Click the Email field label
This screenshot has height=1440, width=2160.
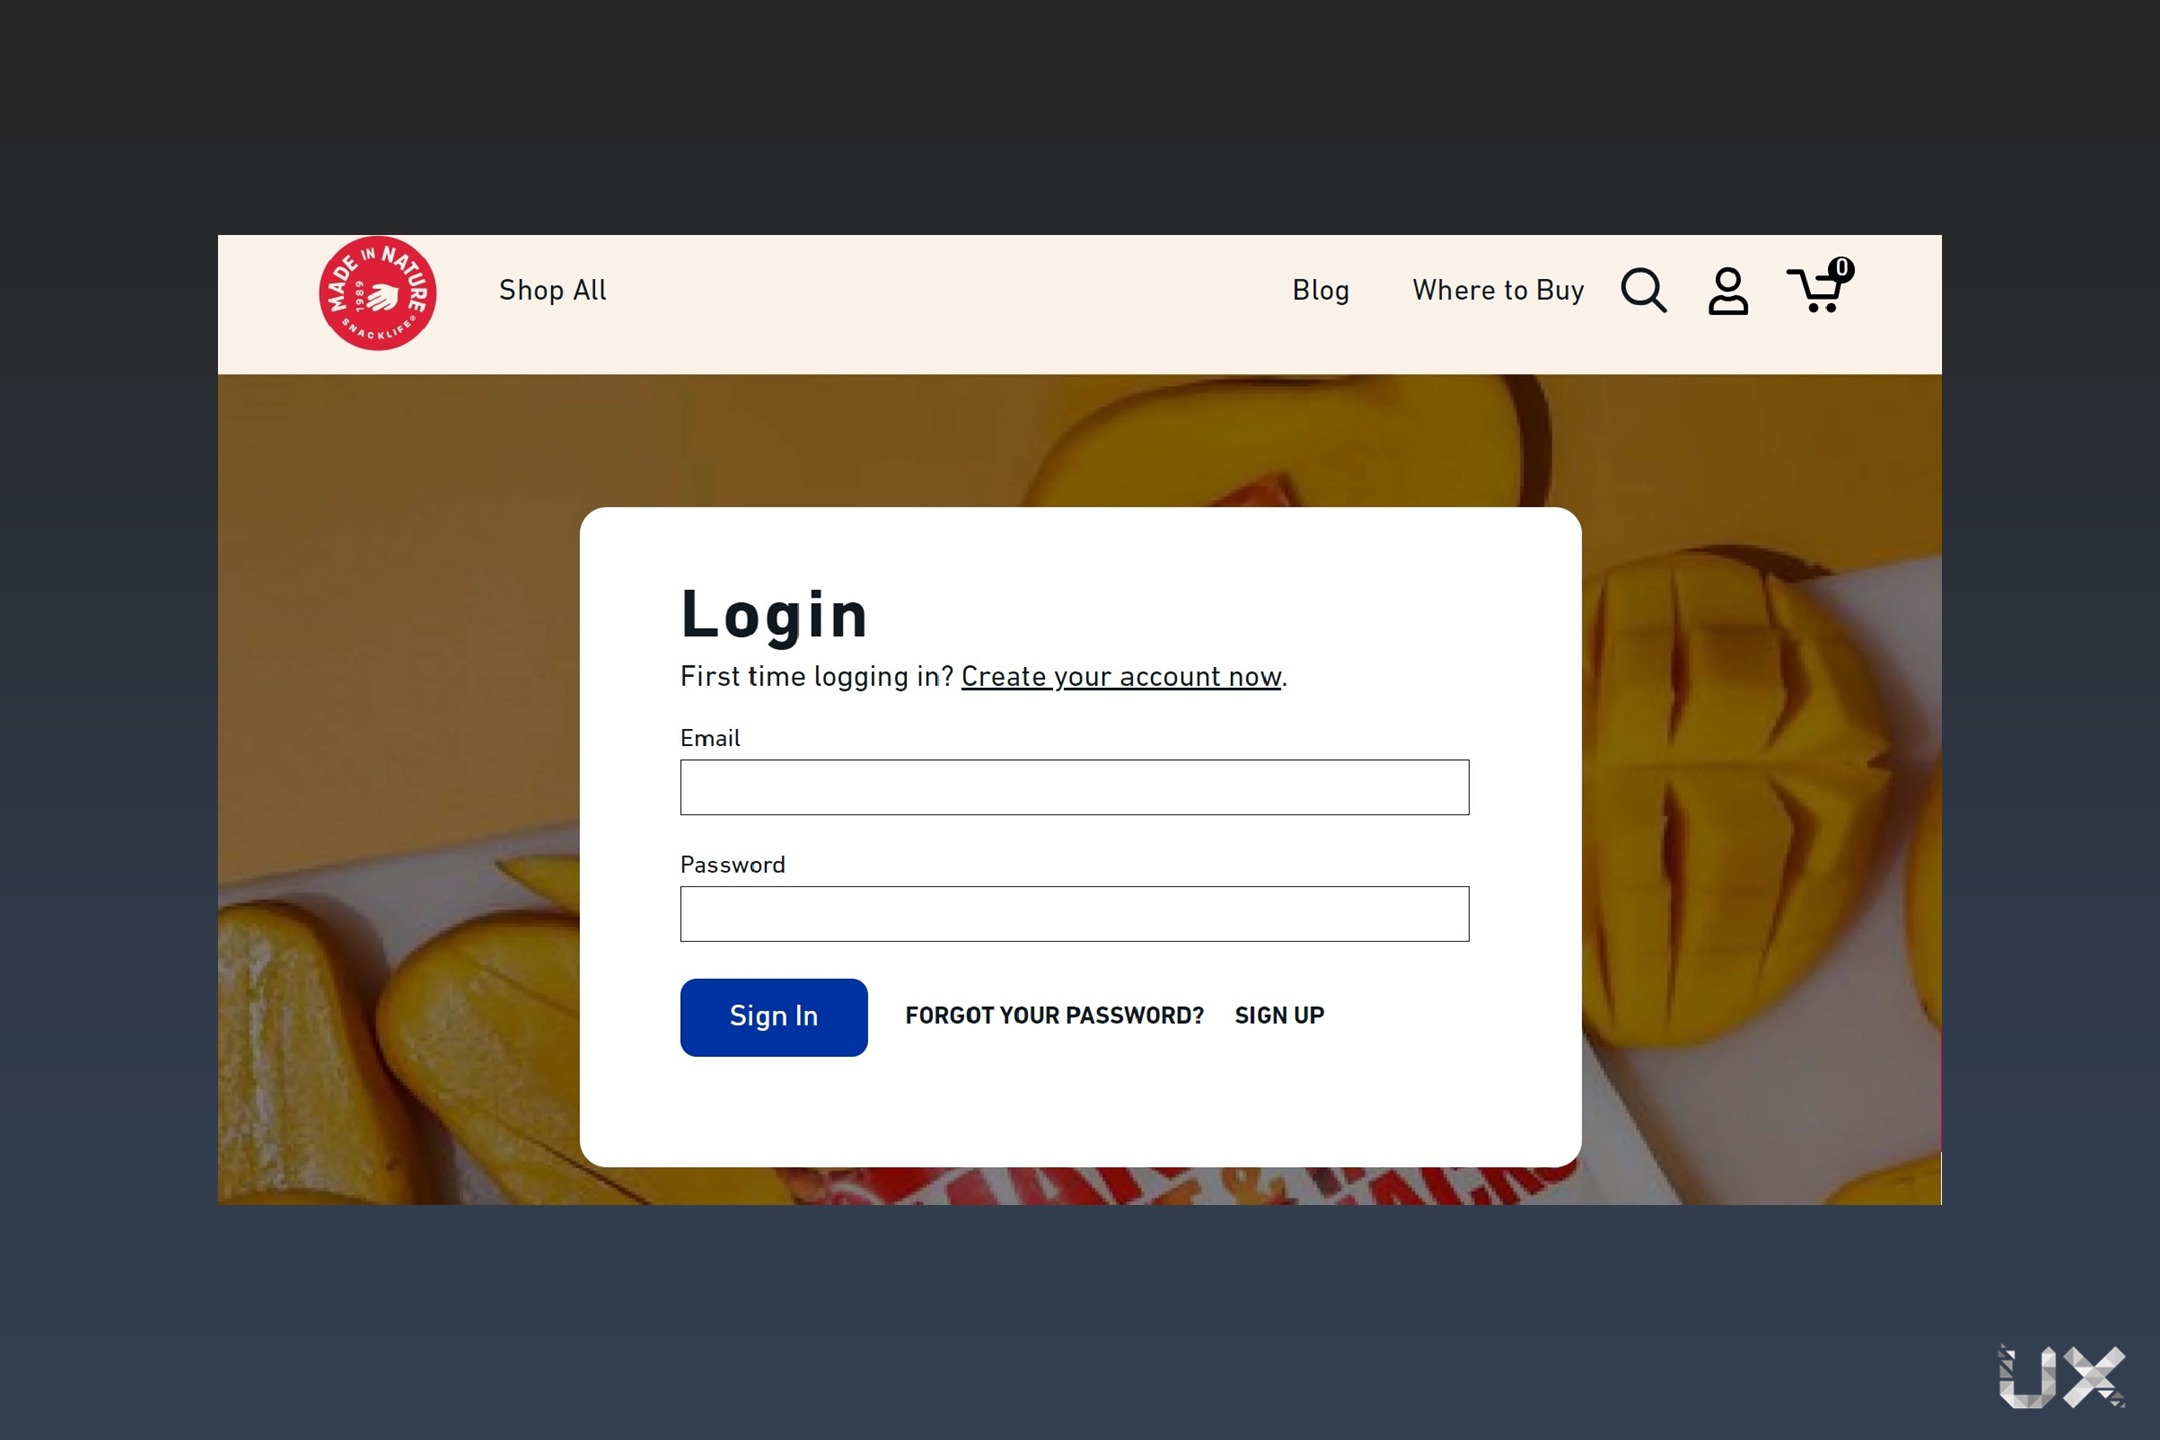[710, 738]
